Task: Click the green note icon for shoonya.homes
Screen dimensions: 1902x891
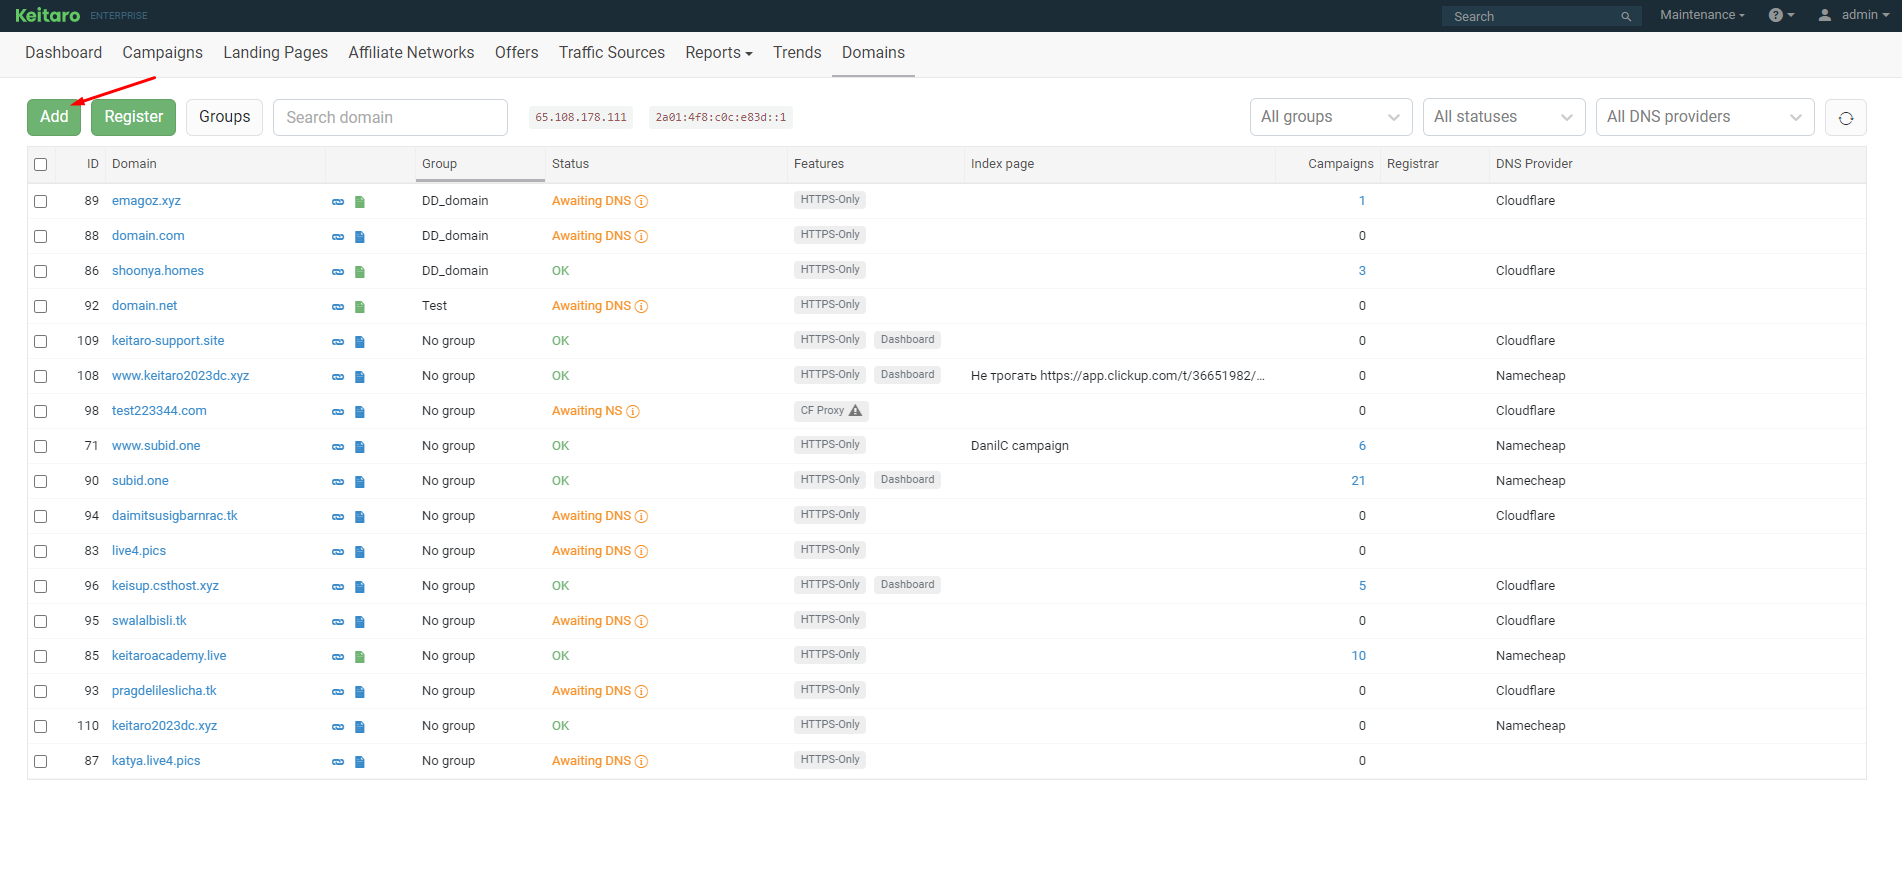Action: click(360, 272)
